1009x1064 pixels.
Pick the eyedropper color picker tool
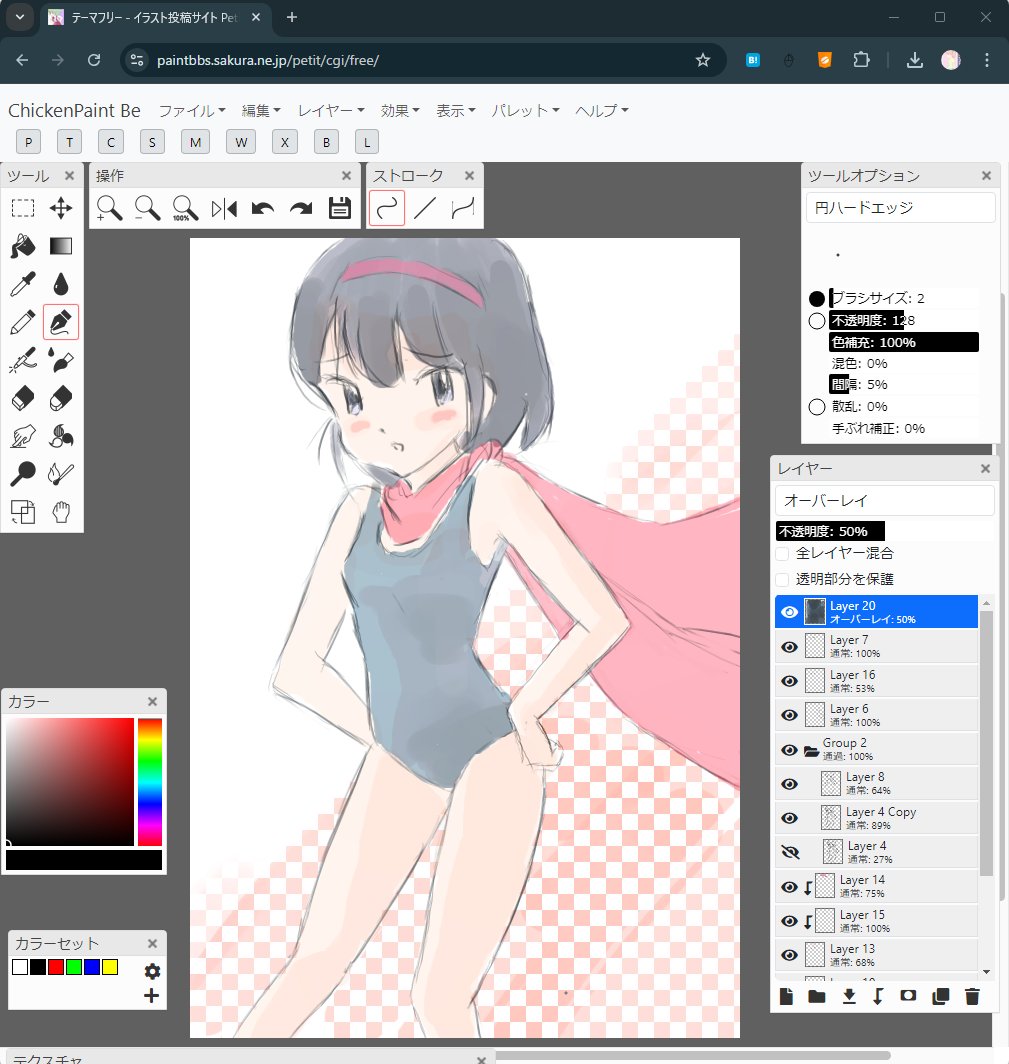click(23, 284)
